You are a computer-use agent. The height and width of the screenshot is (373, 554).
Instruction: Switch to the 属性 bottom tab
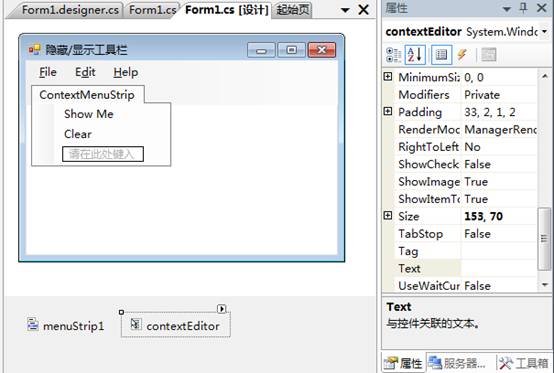[403, 363]
